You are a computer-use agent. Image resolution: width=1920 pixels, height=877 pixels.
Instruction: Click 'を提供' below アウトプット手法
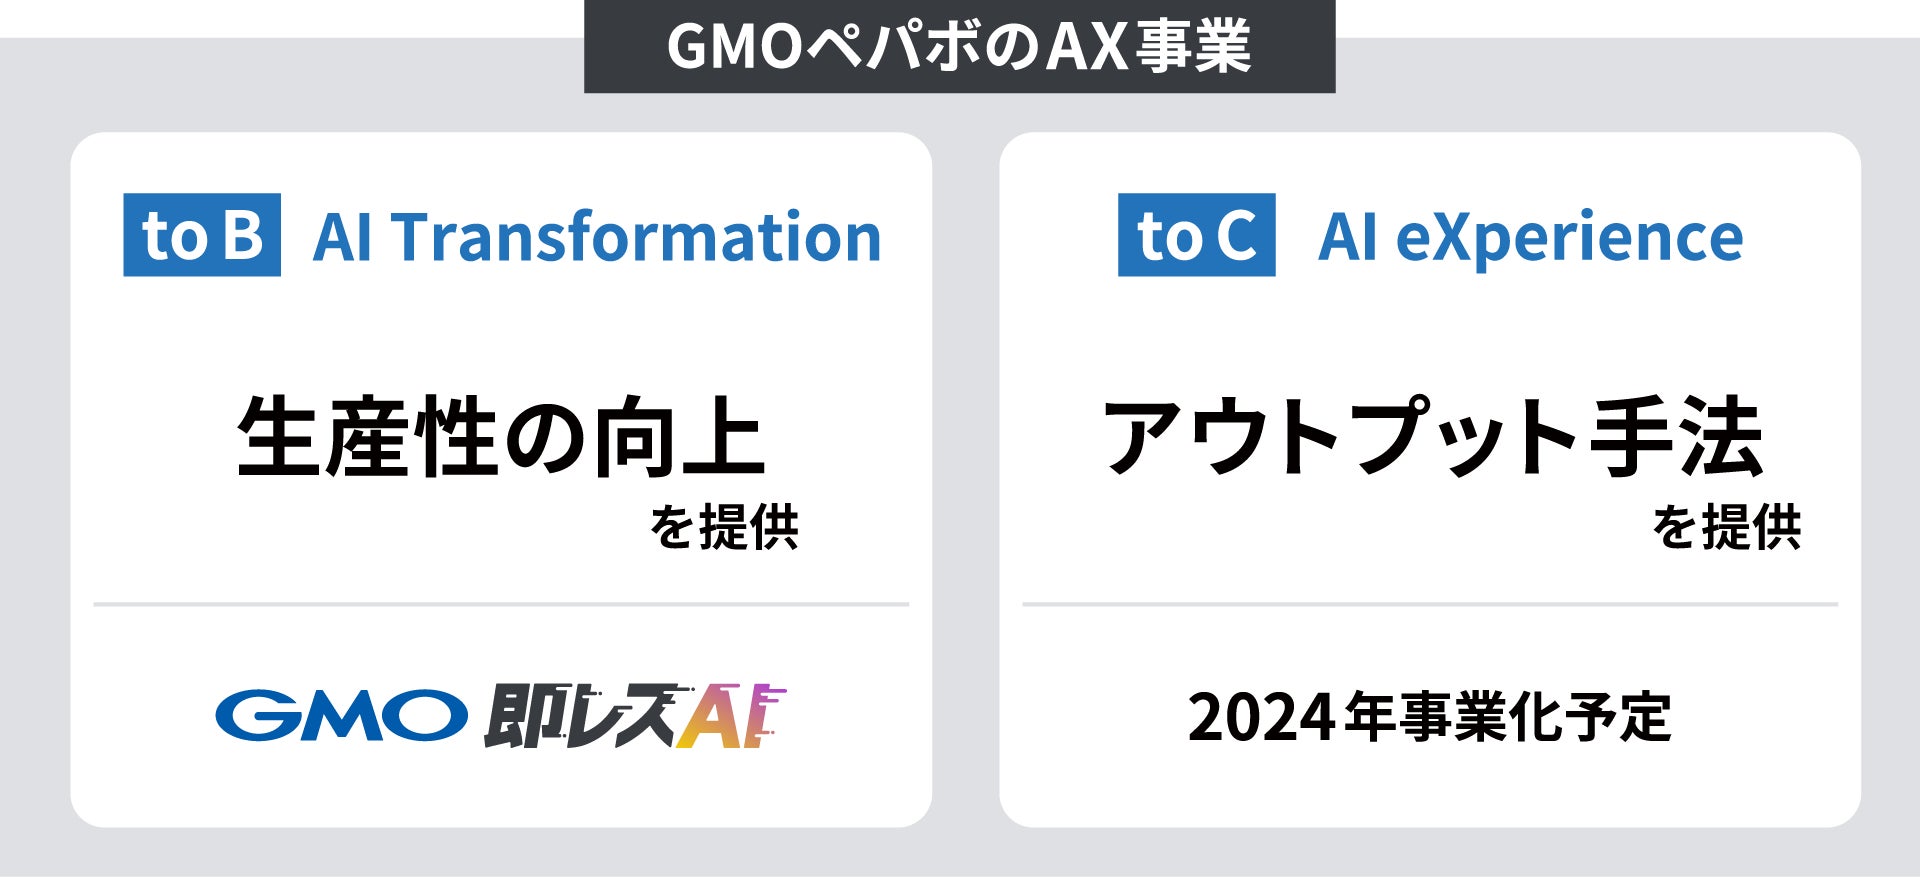point(1726,527)
